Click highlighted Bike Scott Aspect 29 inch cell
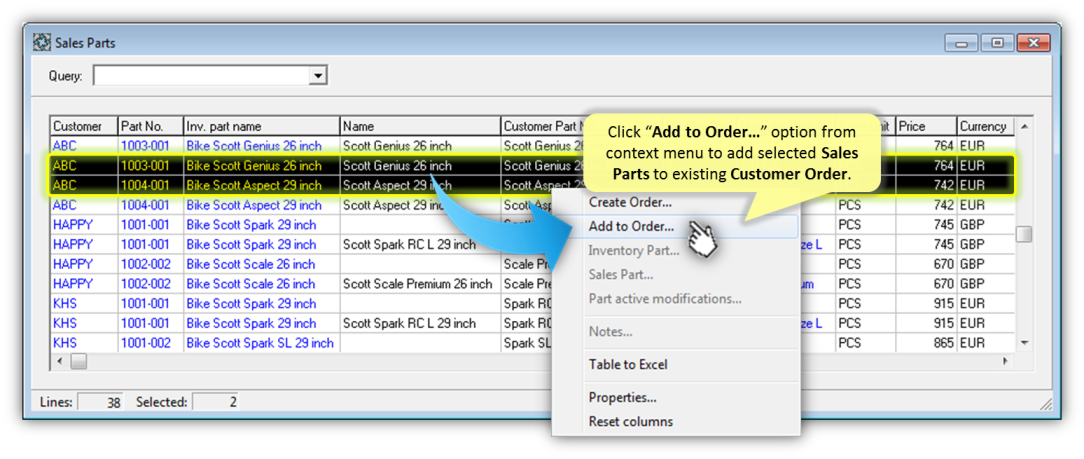 (262, 186)
